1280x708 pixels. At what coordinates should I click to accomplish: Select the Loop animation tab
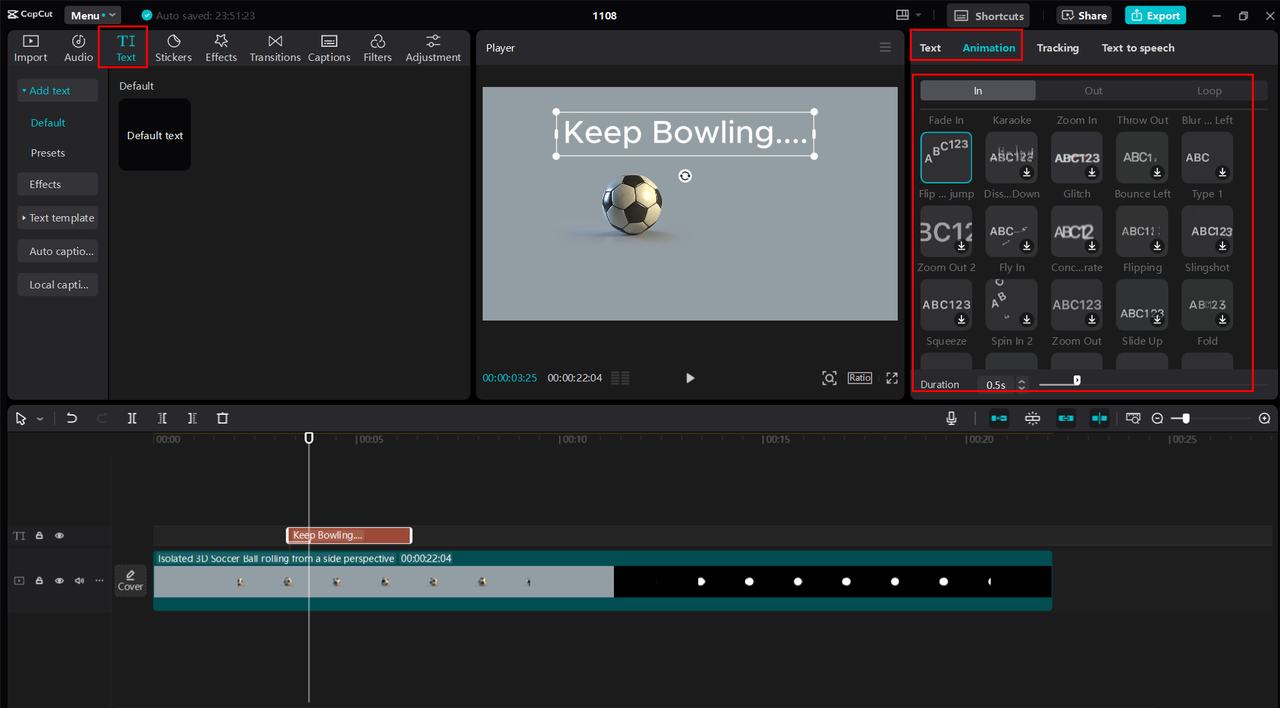tap(1209, 90)
